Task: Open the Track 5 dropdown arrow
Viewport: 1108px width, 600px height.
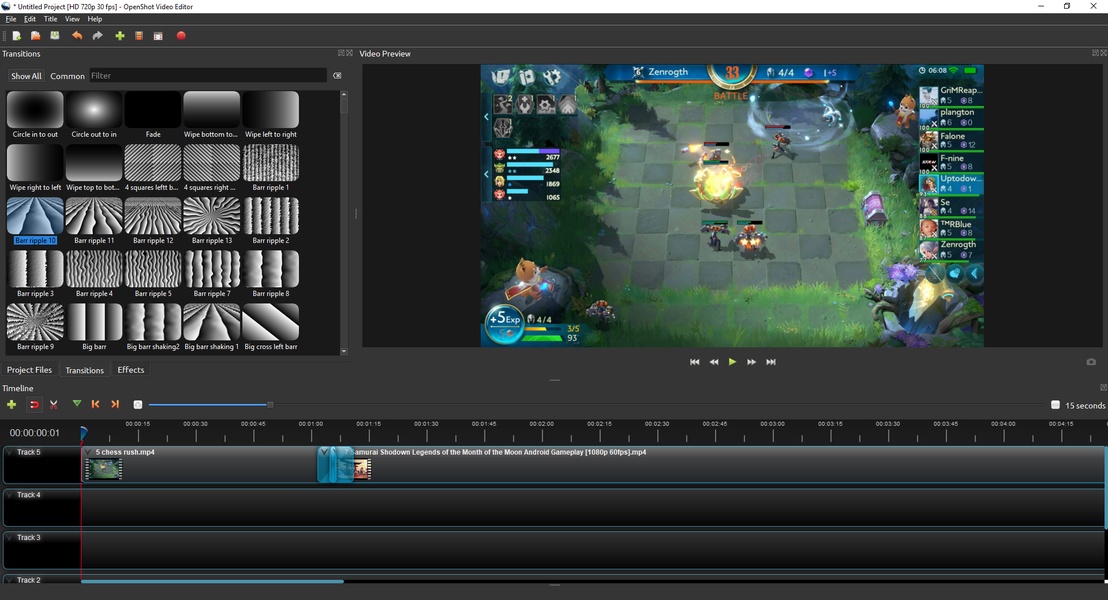Action: click(10, 452)
